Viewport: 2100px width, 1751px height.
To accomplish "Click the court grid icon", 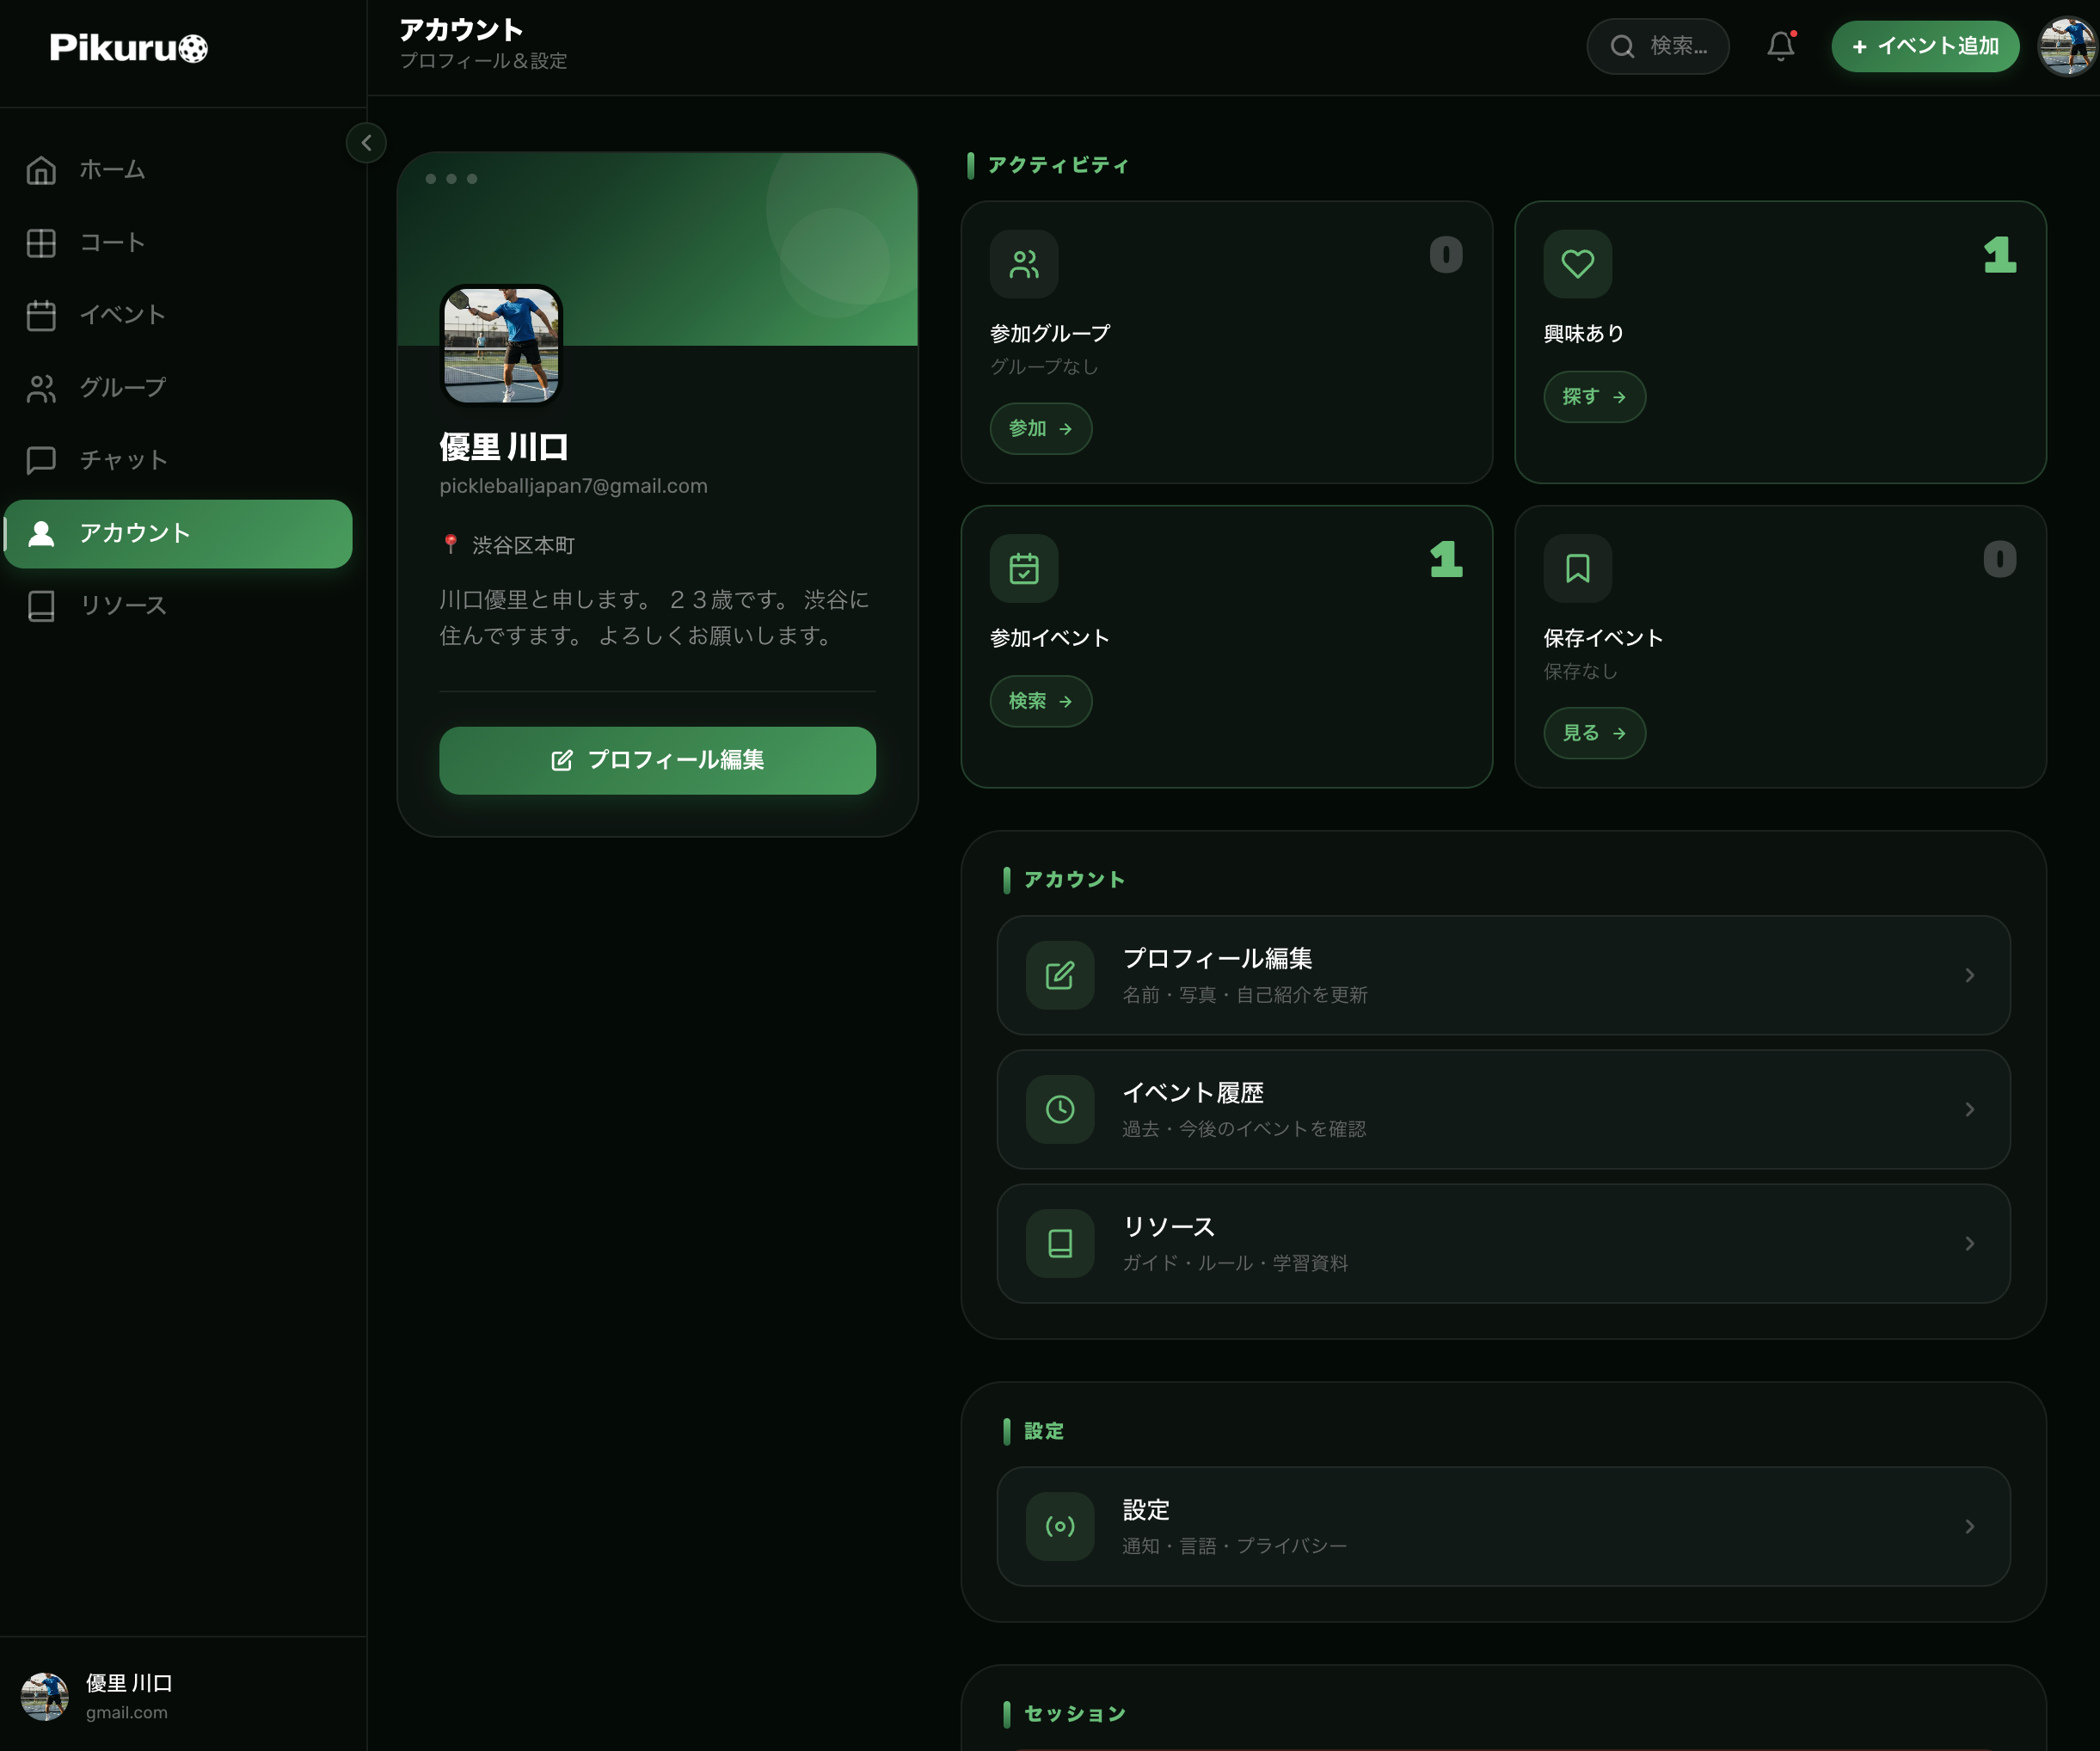I will 41,243.
